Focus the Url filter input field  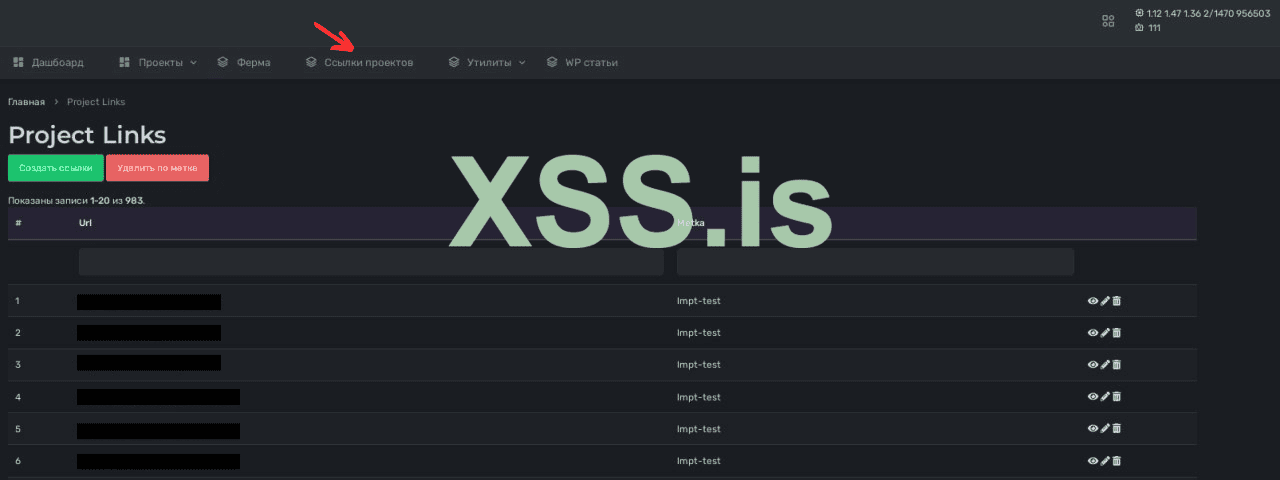tap(371, 262)
